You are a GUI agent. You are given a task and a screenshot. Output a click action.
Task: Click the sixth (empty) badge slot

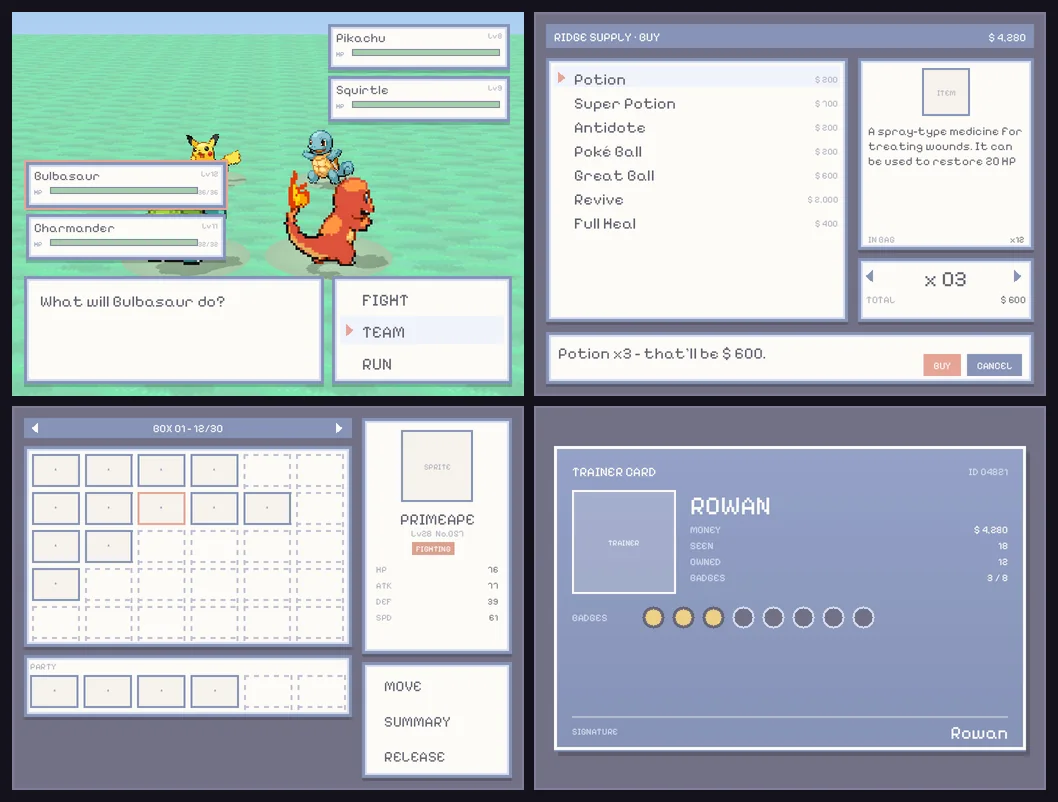click(804, 617)
